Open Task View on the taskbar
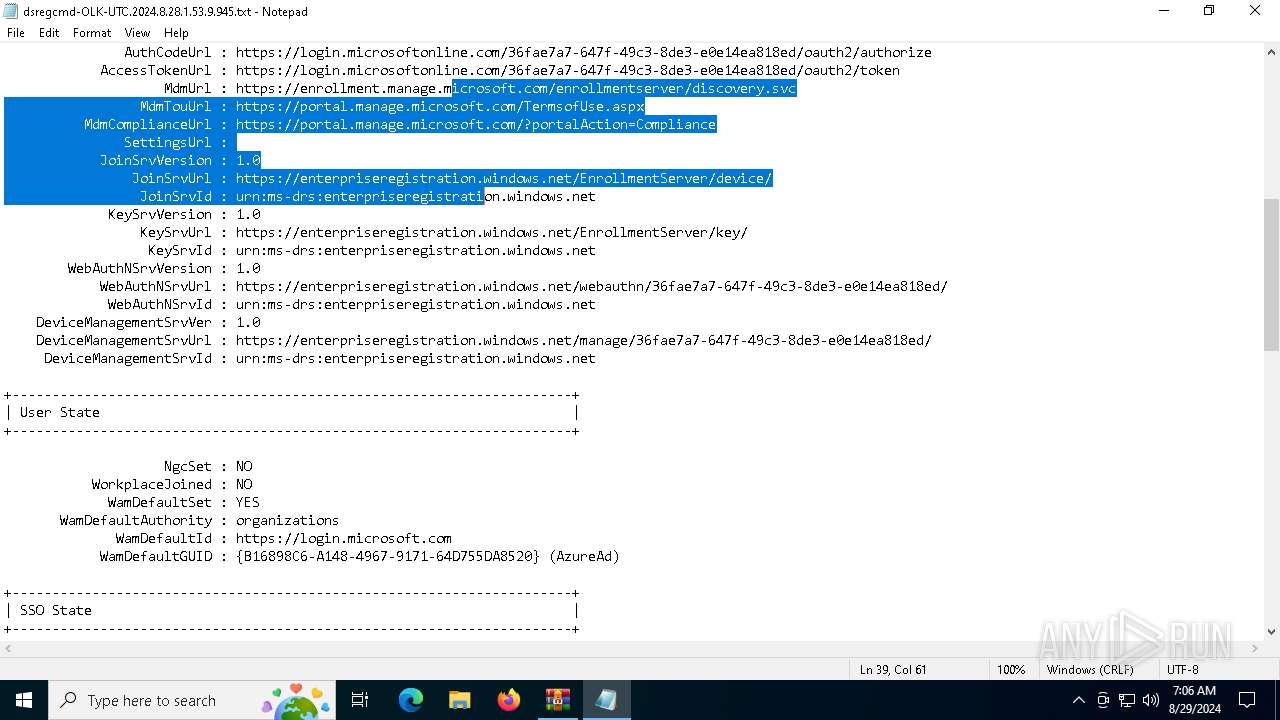 pyautogui.click(x=360, y=700)
